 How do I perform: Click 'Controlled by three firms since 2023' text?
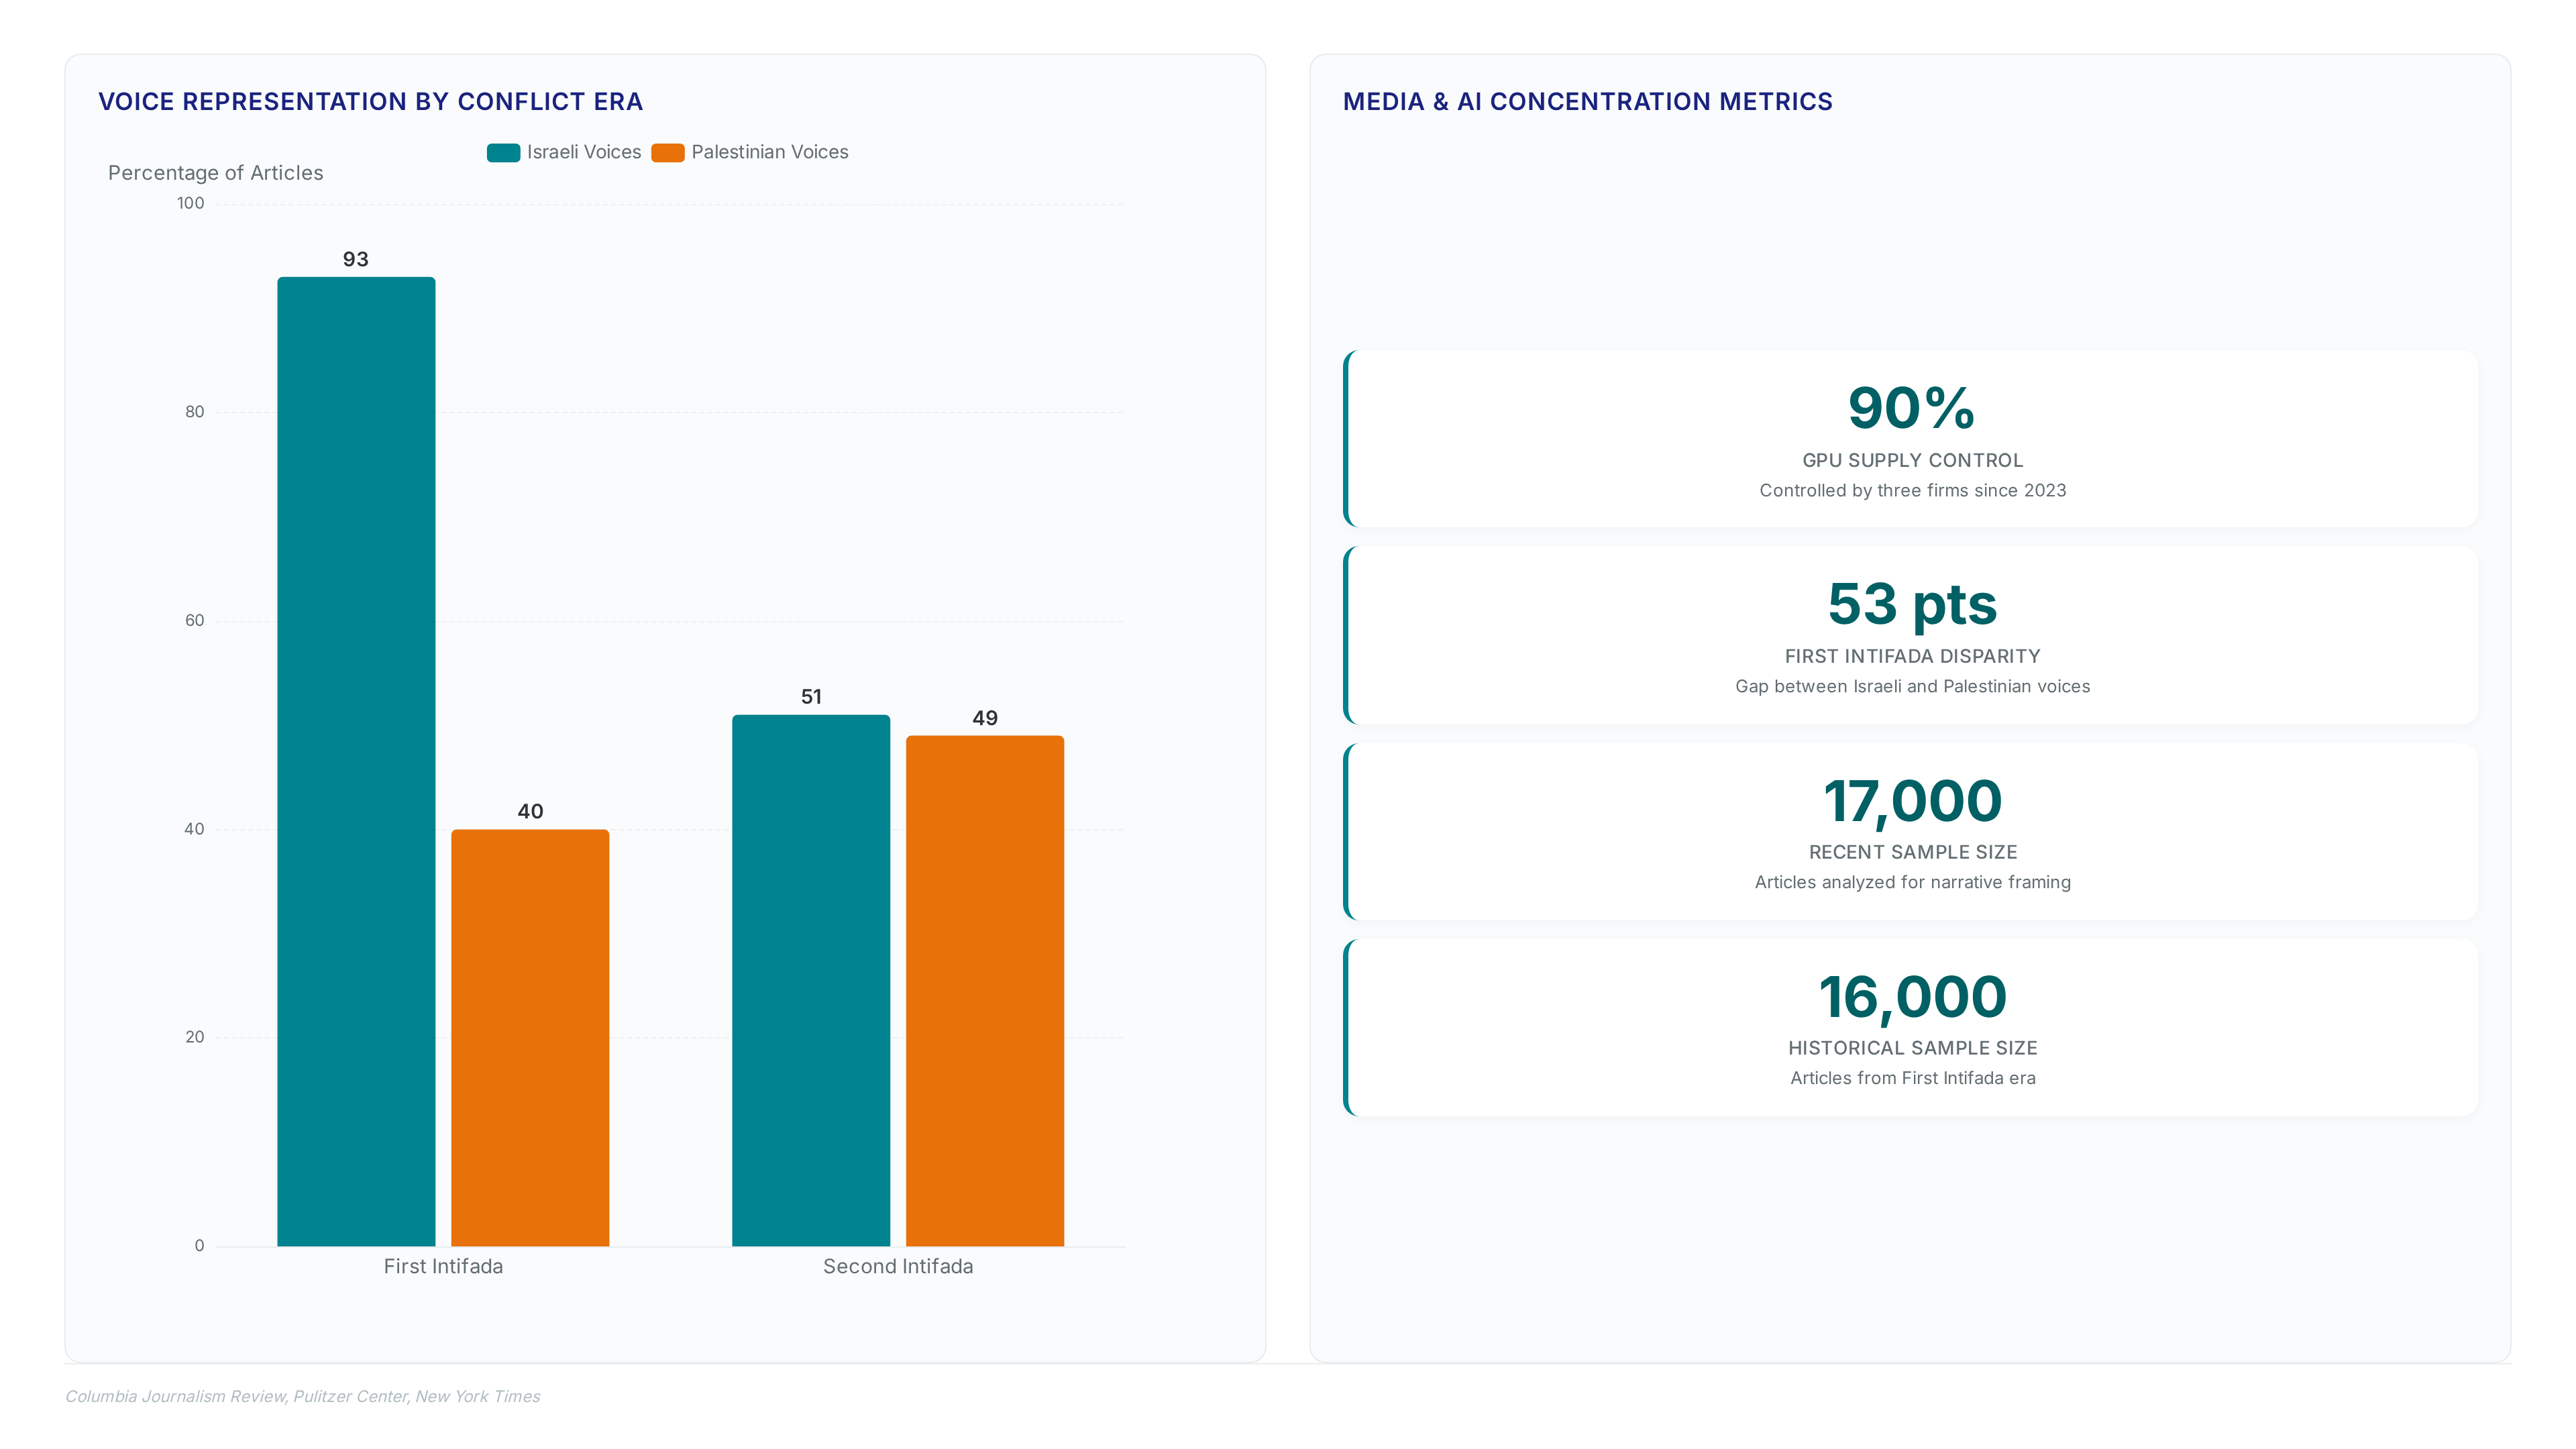tap(1912, 490)
